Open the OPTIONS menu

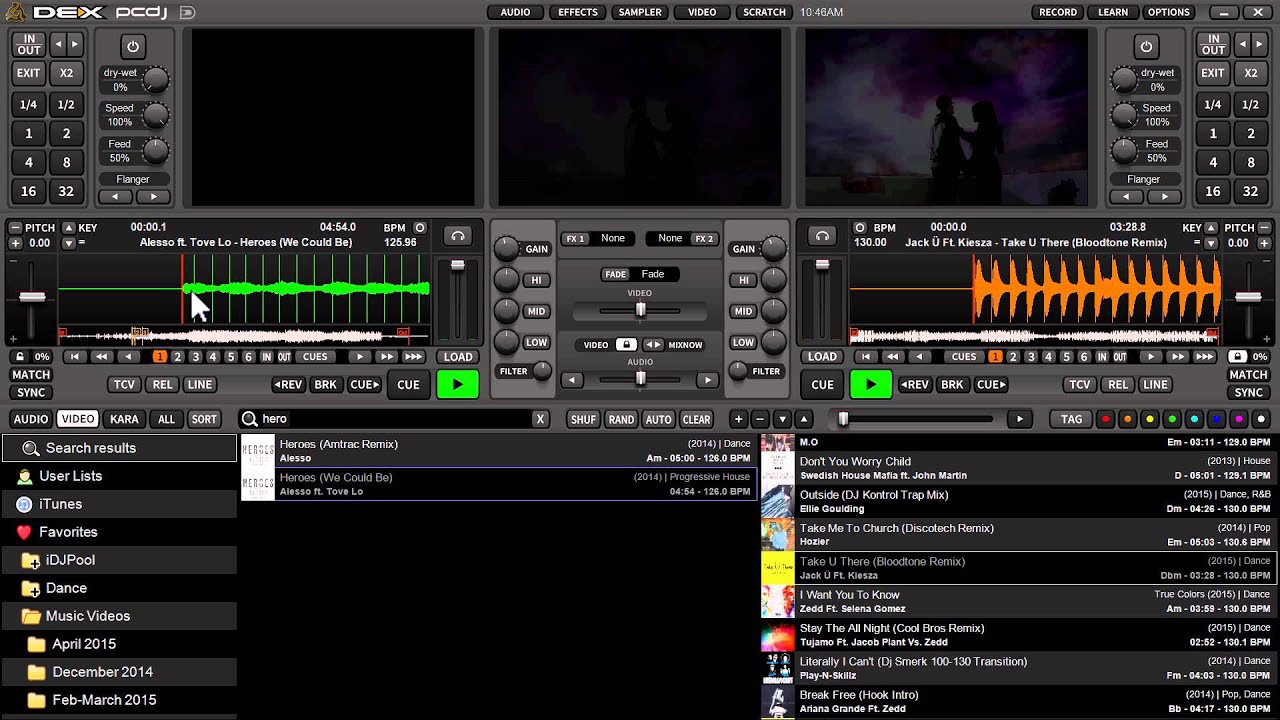[1168, 12]
